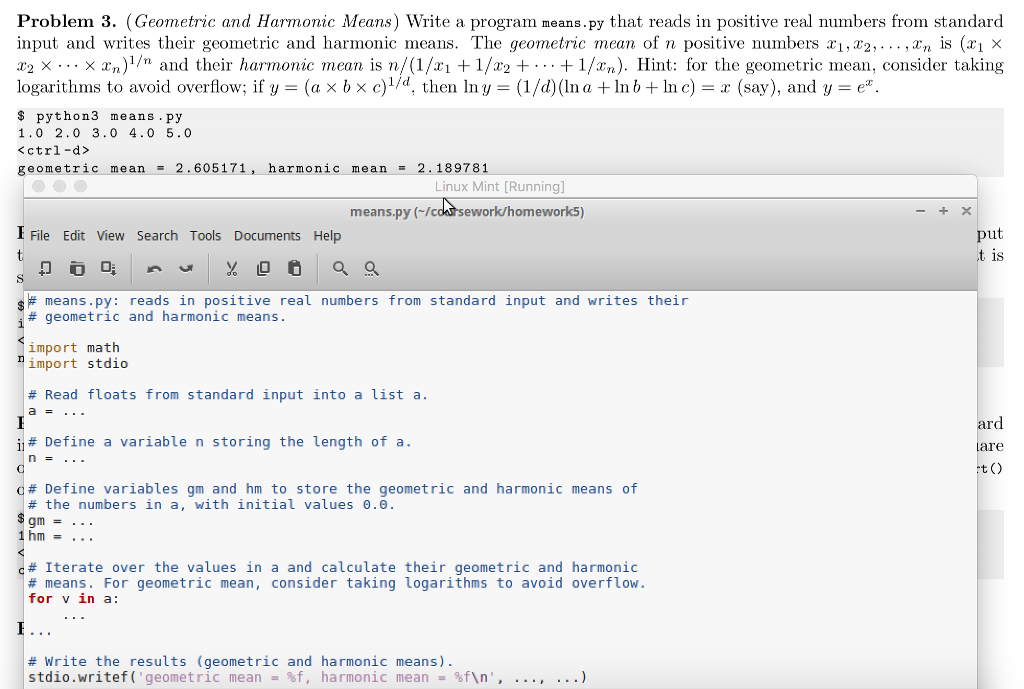Redo the last undone action
Image resolution: width=1024 pixels, height=689 pixels.
[186, 268]
